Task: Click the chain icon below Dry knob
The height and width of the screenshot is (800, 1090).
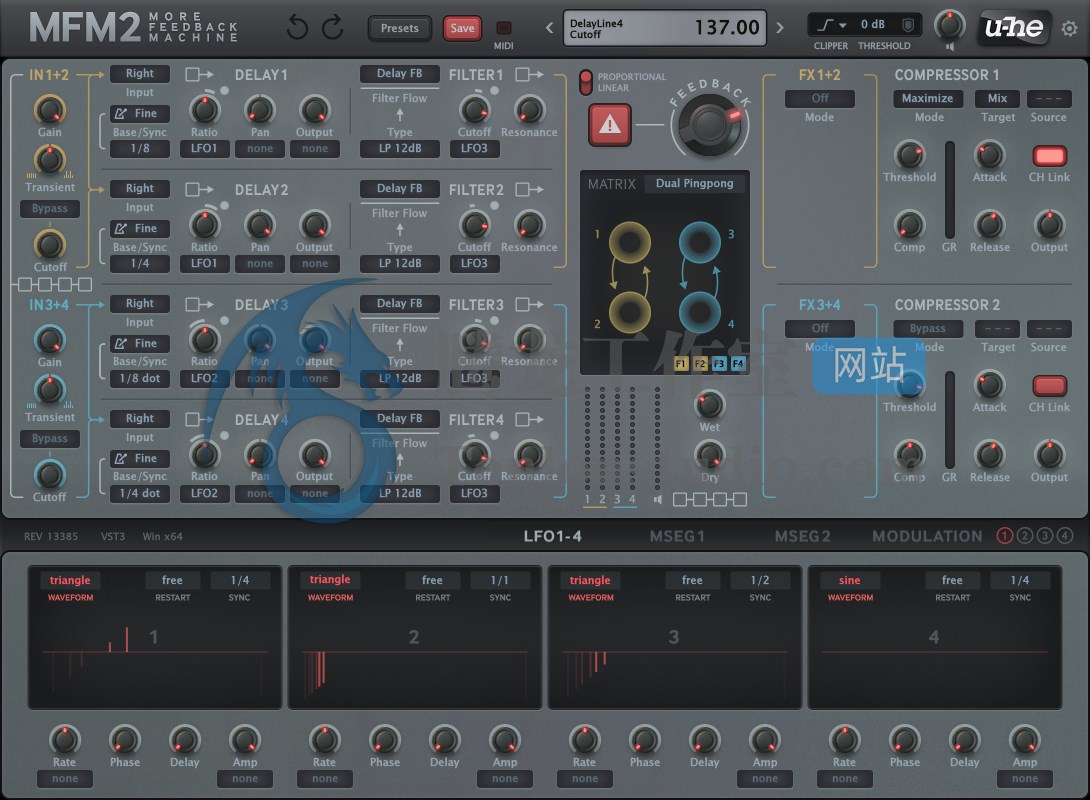Action: (x=710, y=499)
